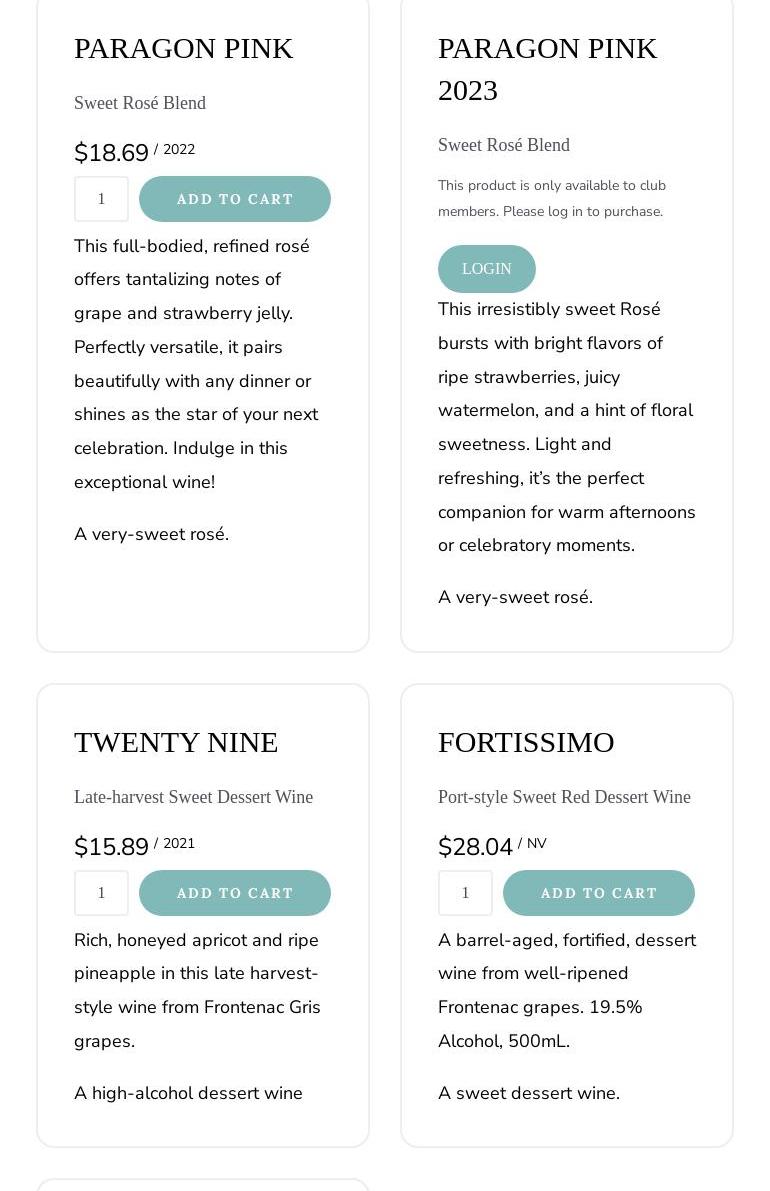Click Sweet Rosé Blend under Paragon Pink 2023
Image resolution: width=770 pixels, height=1191 pixels.
tap(504, 145)
